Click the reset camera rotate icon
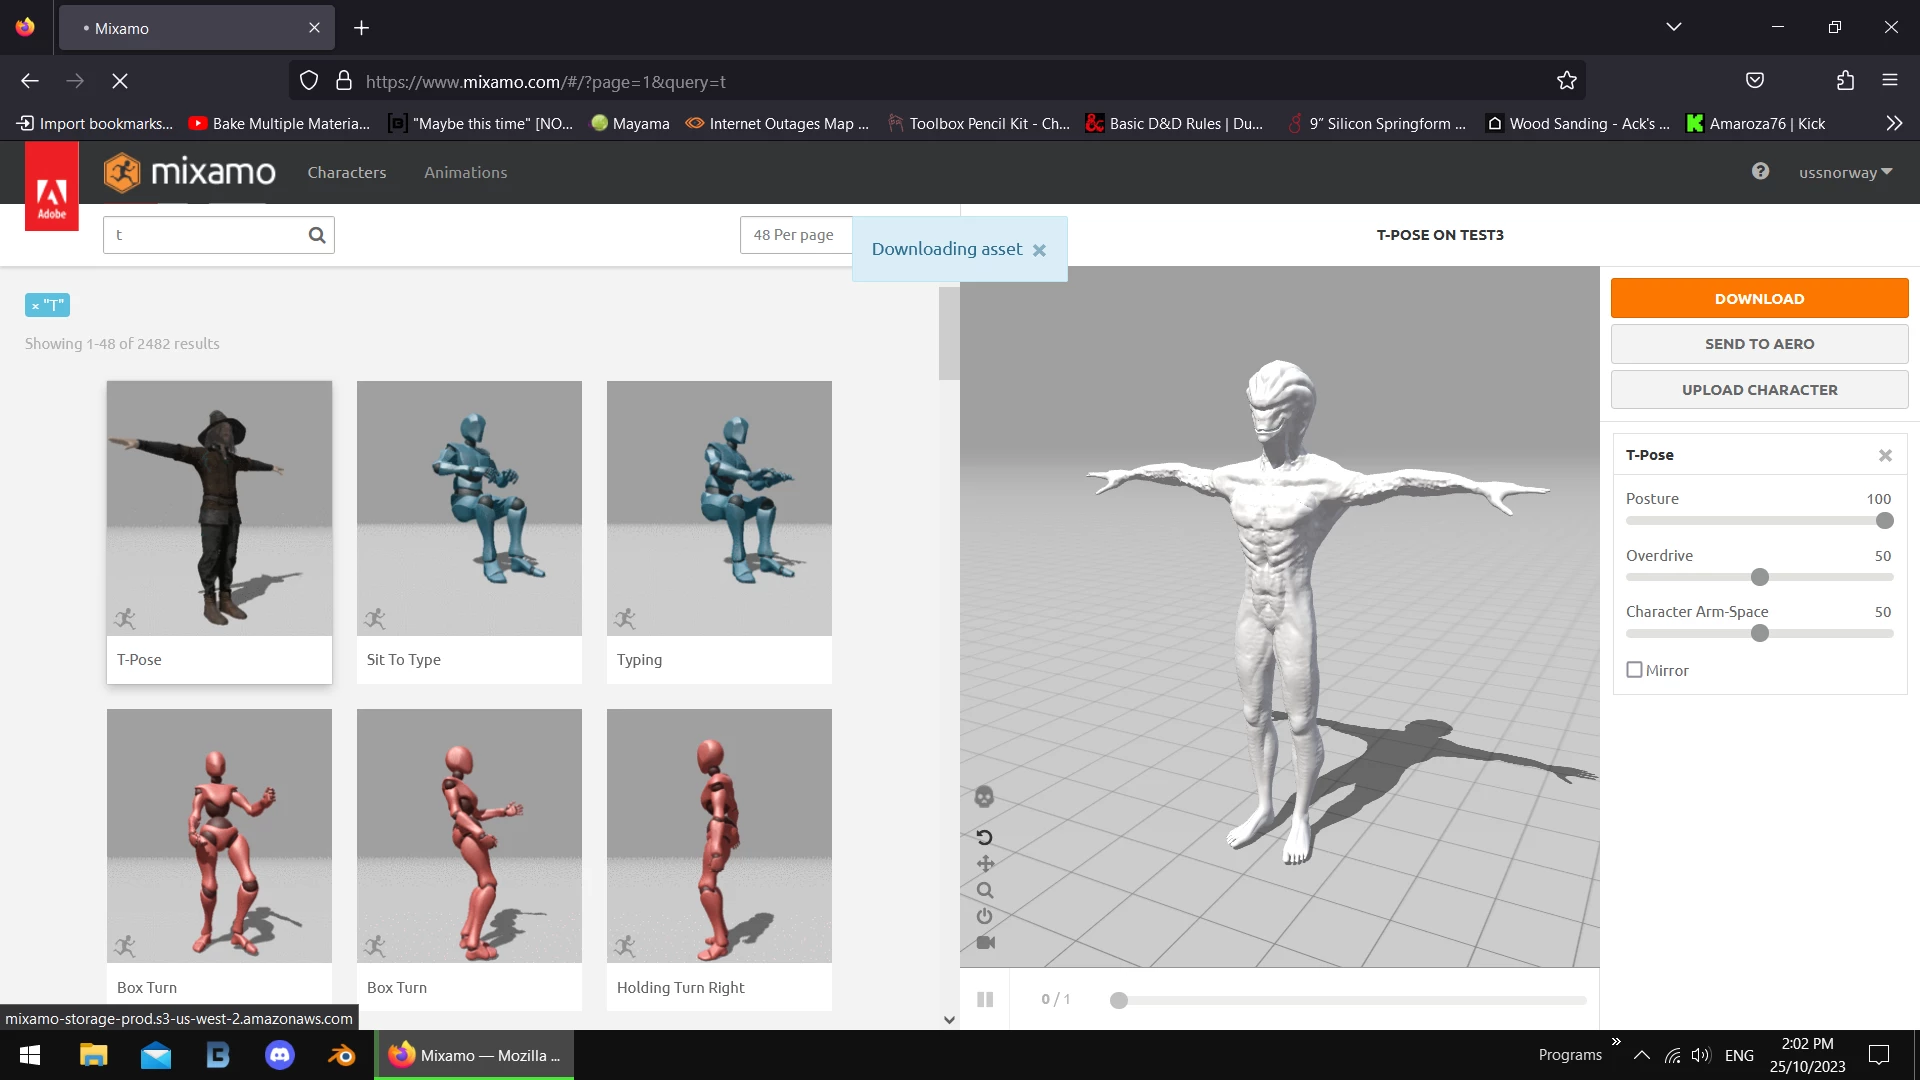 [984, 838]
